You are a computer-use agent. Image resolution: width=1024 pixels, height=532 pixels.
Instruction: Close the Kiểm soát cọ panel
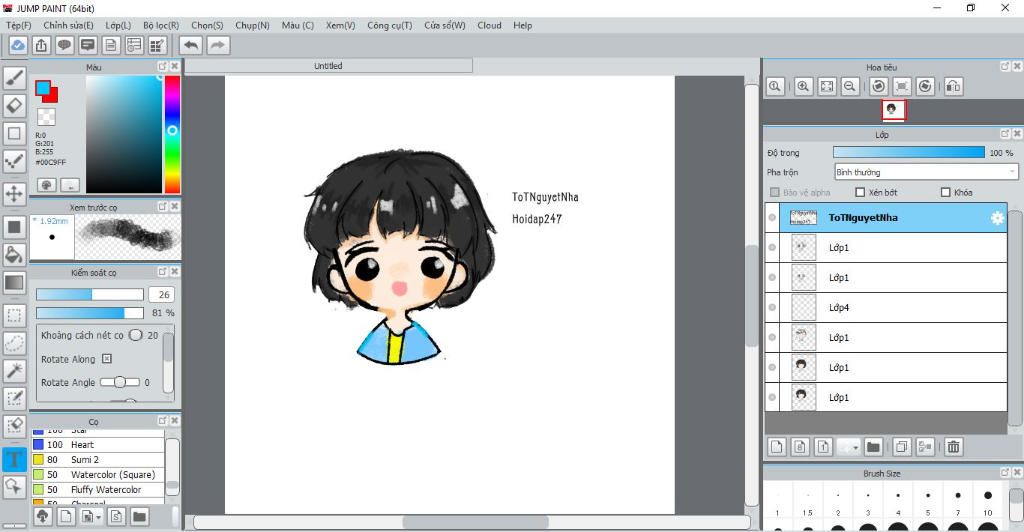point(174,272)
